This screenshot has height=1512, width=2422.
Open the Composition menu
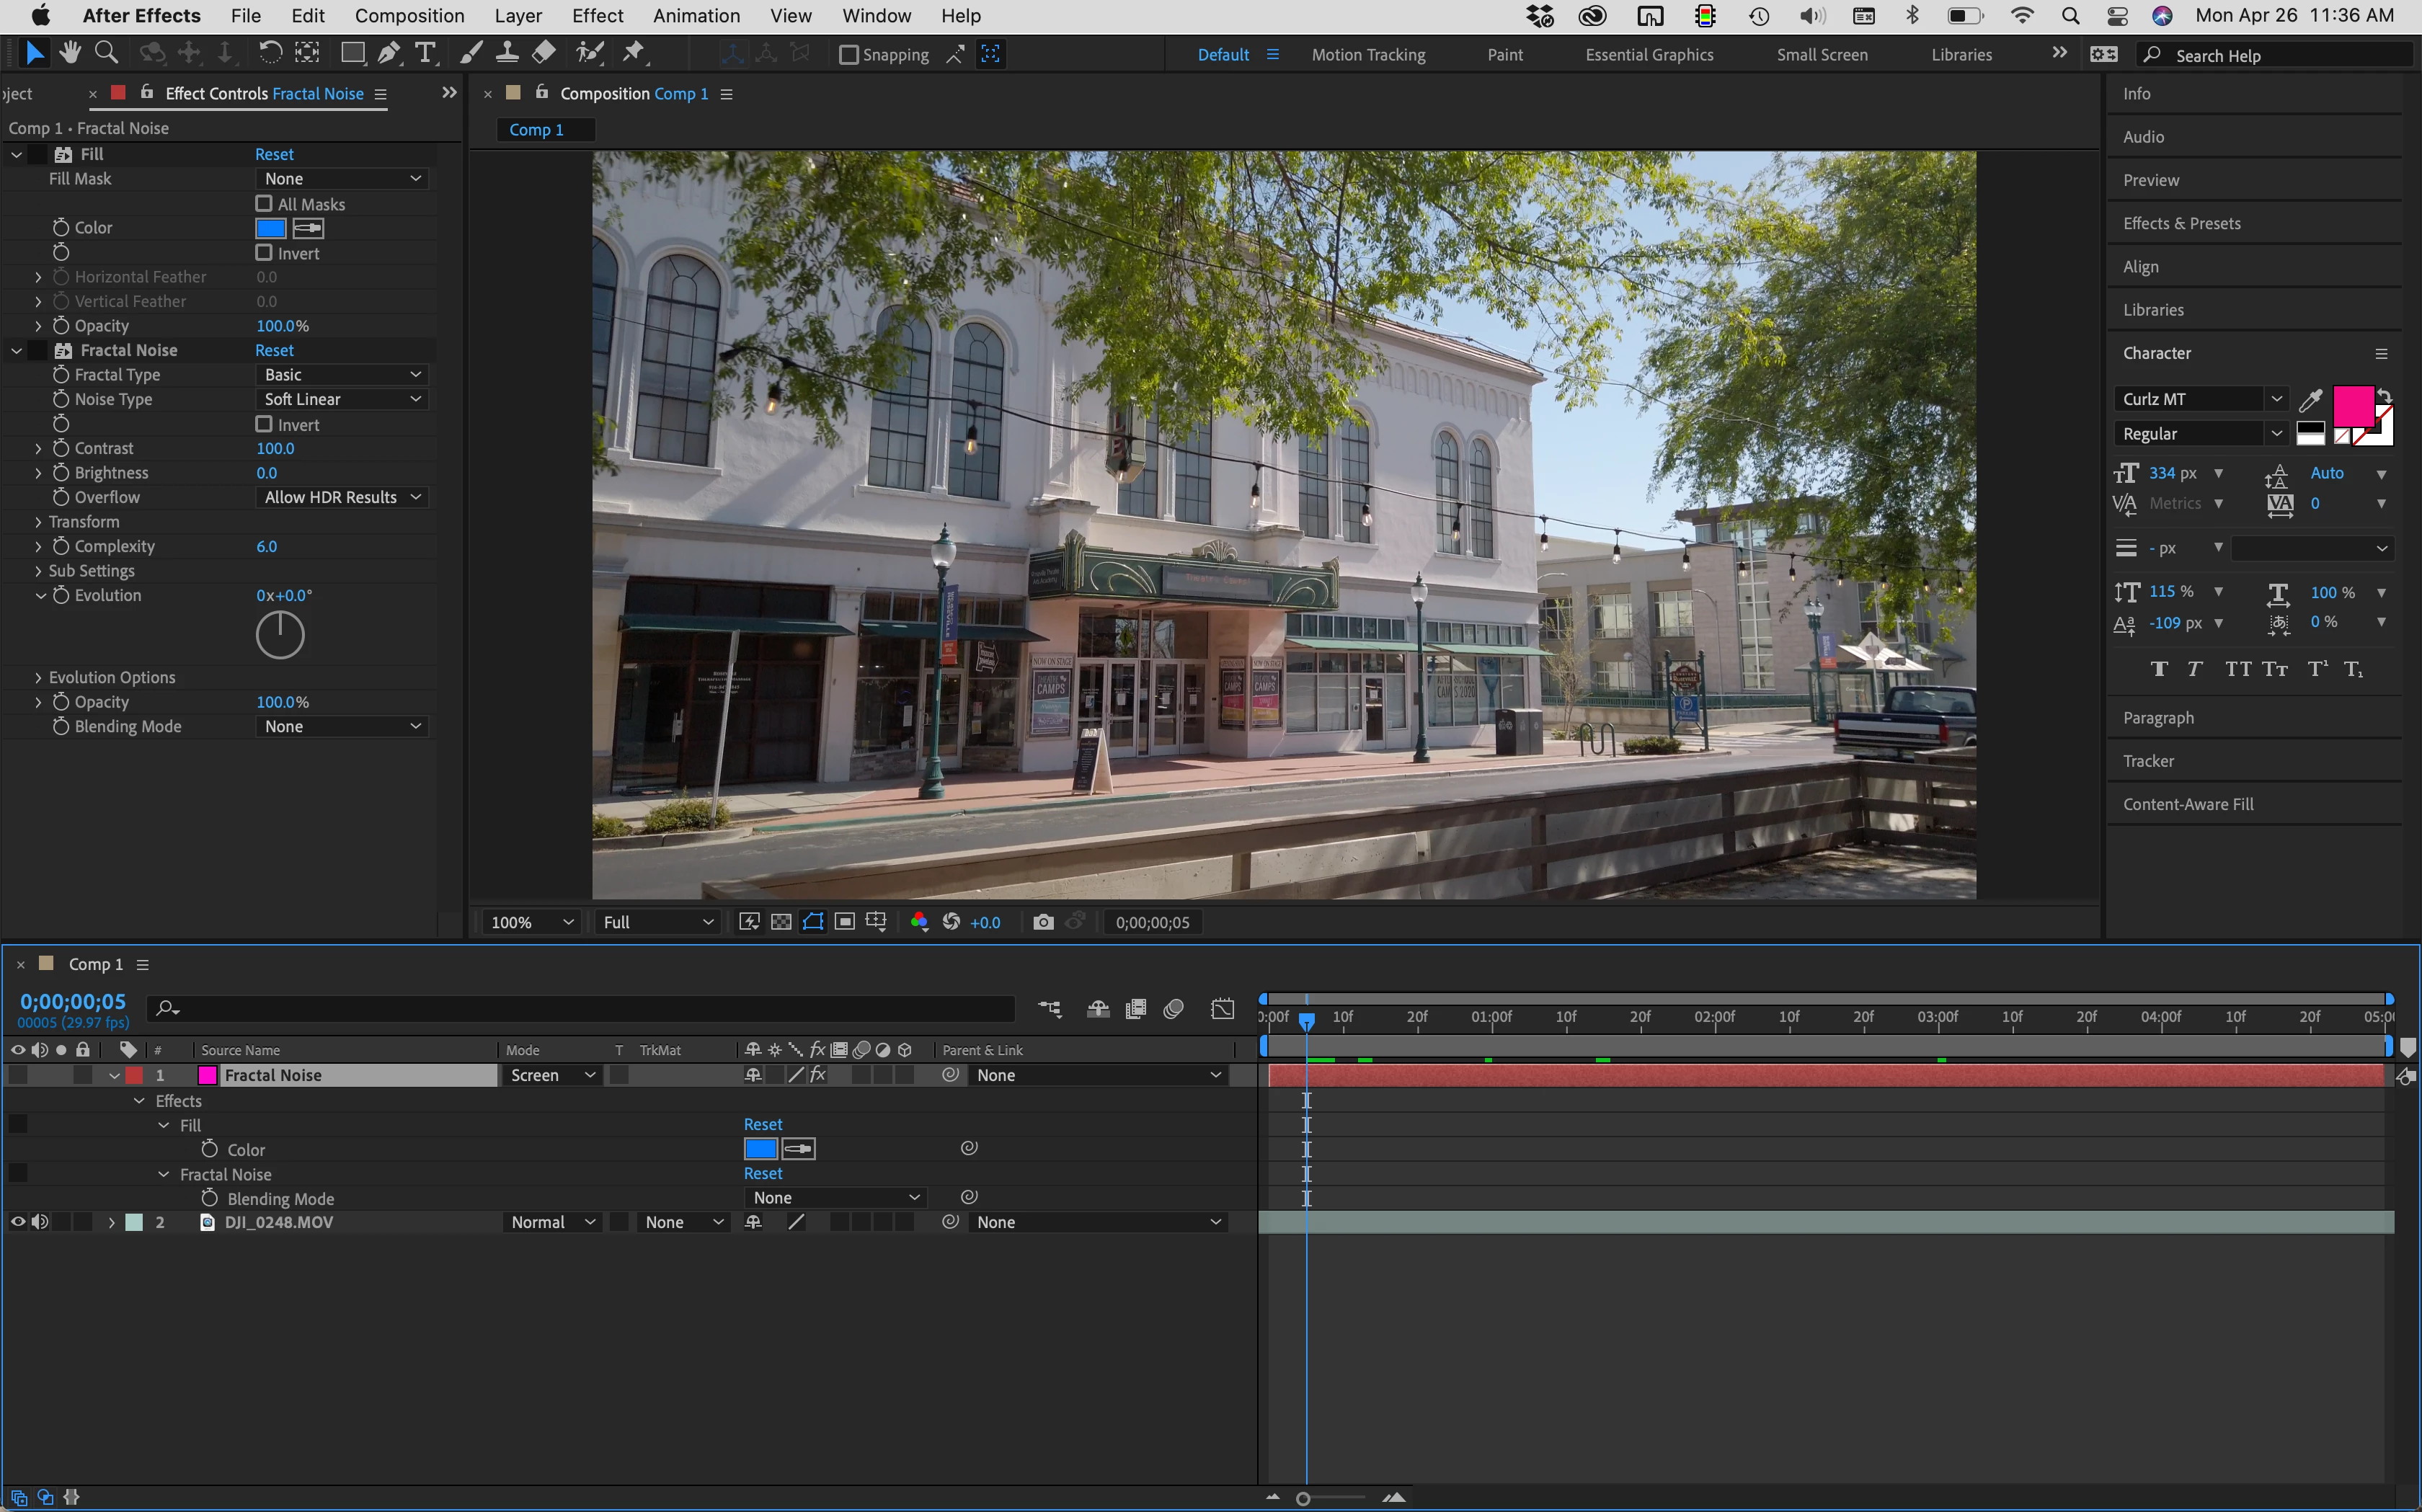tap(409, 16)
